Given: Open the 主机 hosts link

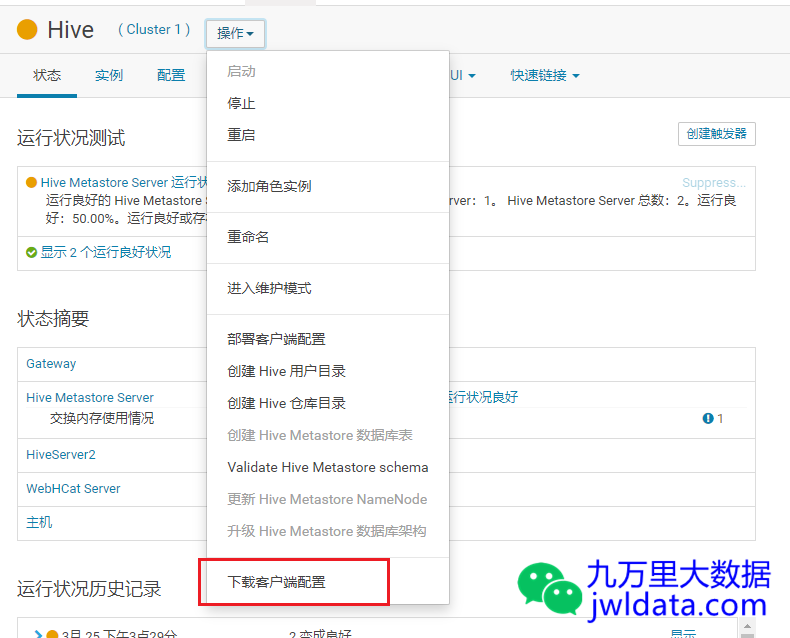Looking at the screenshot, I should (39, 522).
